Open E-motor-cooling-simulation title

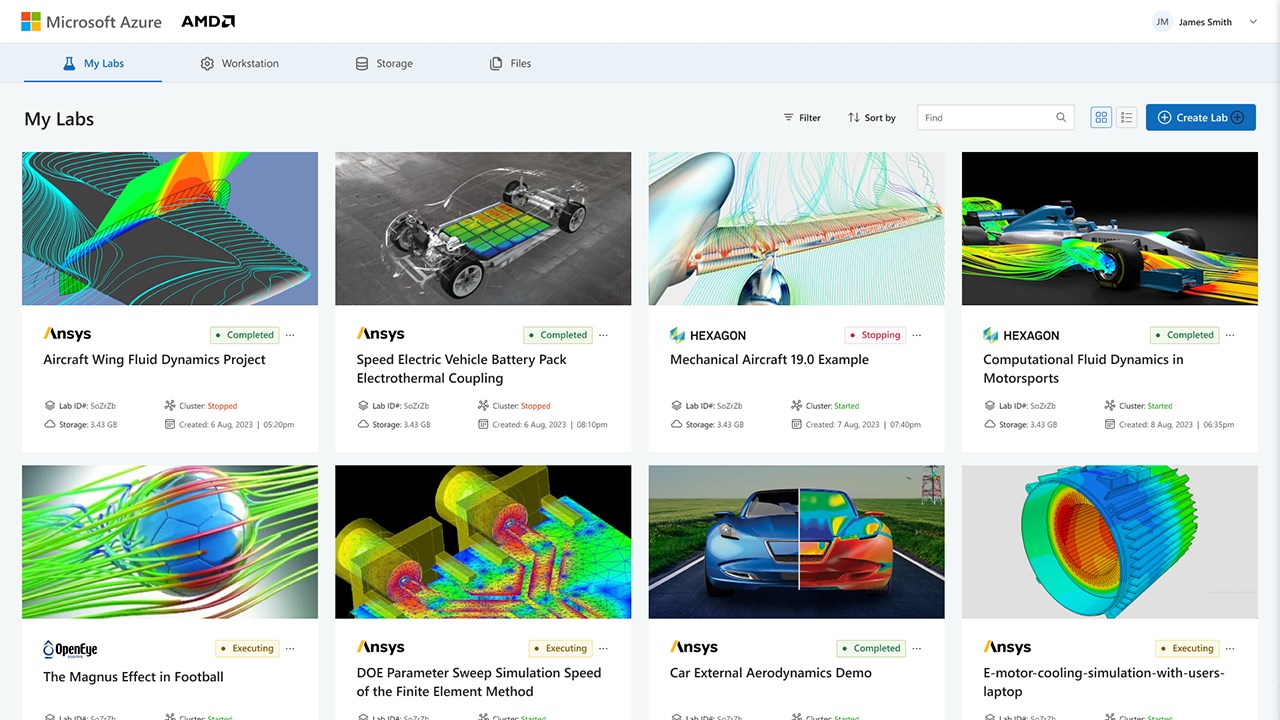point(1104,682)
